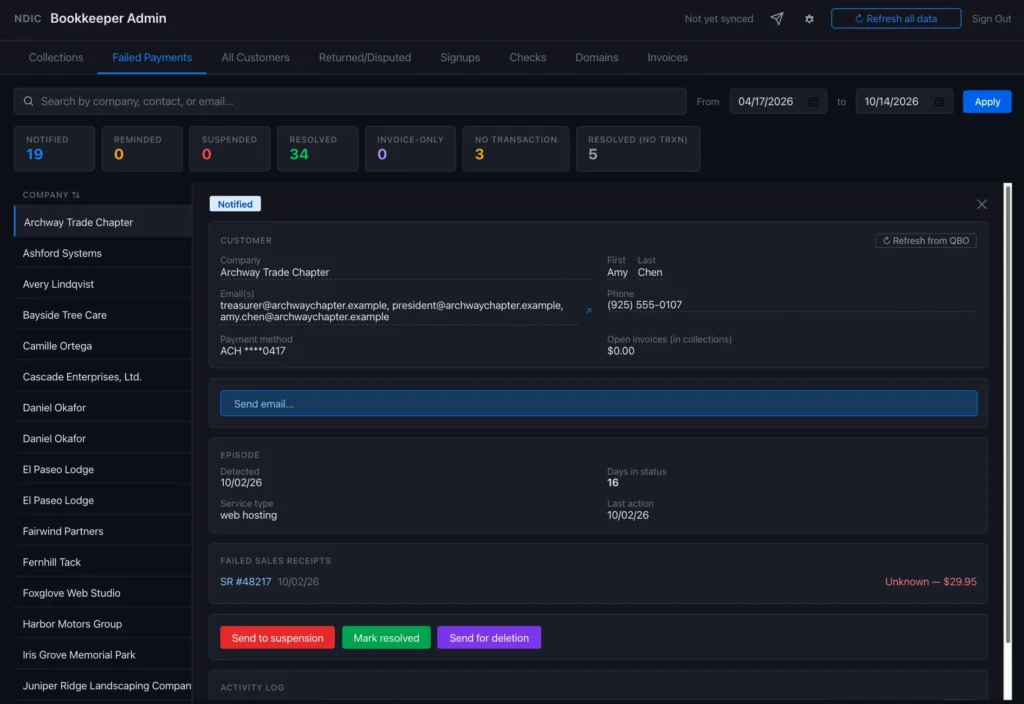Open sales receipt SR #48217 link
1024x704 pixels.
click(x=246, y=581)
